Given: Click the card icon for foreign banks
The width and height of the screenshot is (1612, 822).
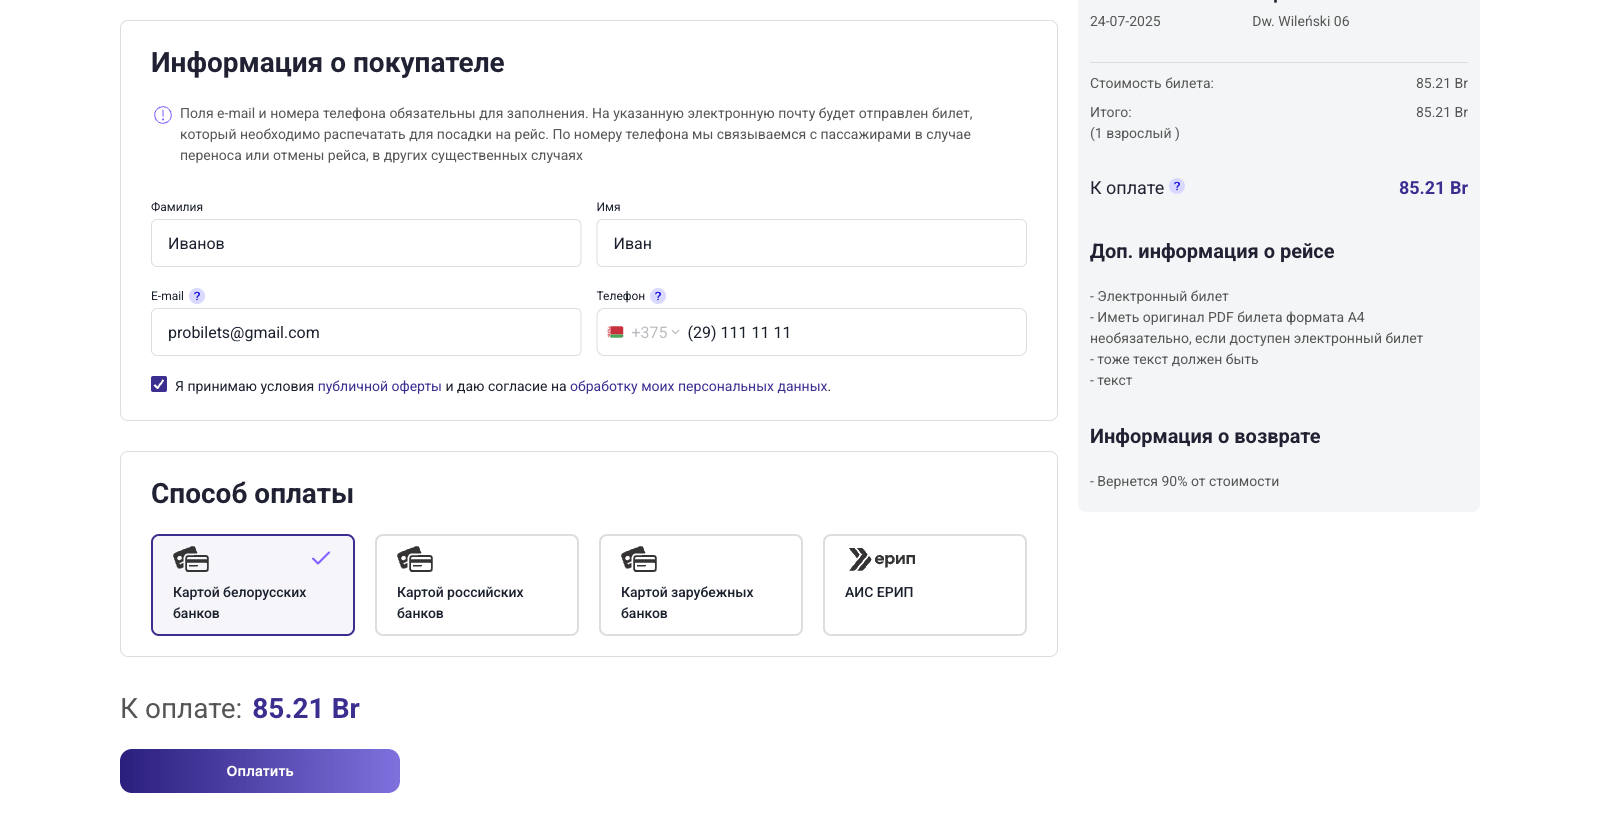Looking at the screenshot, I should [639, 559].
